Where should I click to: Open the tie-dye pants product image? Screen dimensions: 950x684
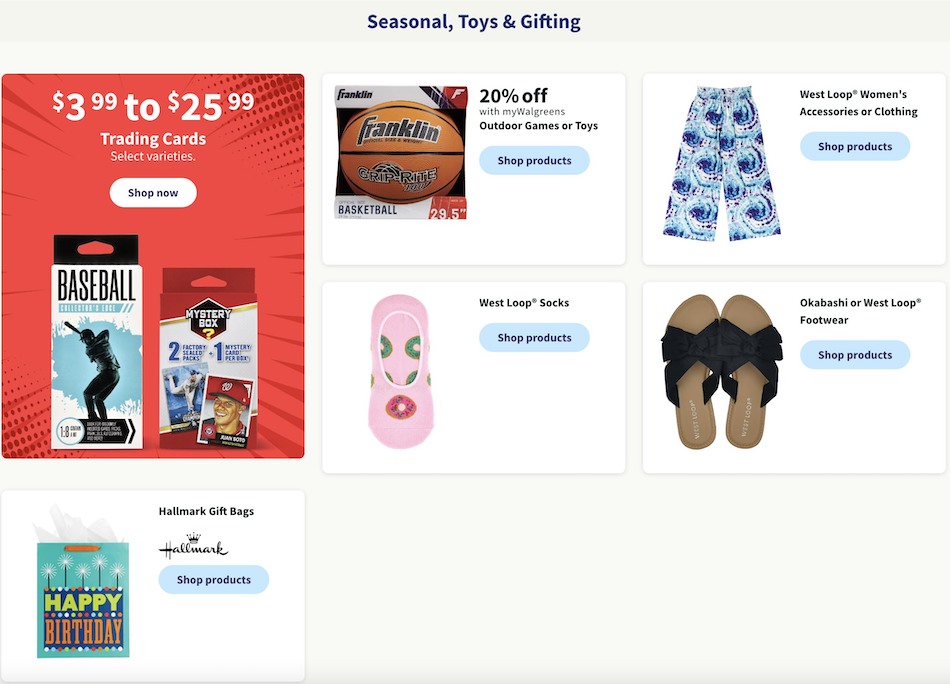click(x=721, y=164)
